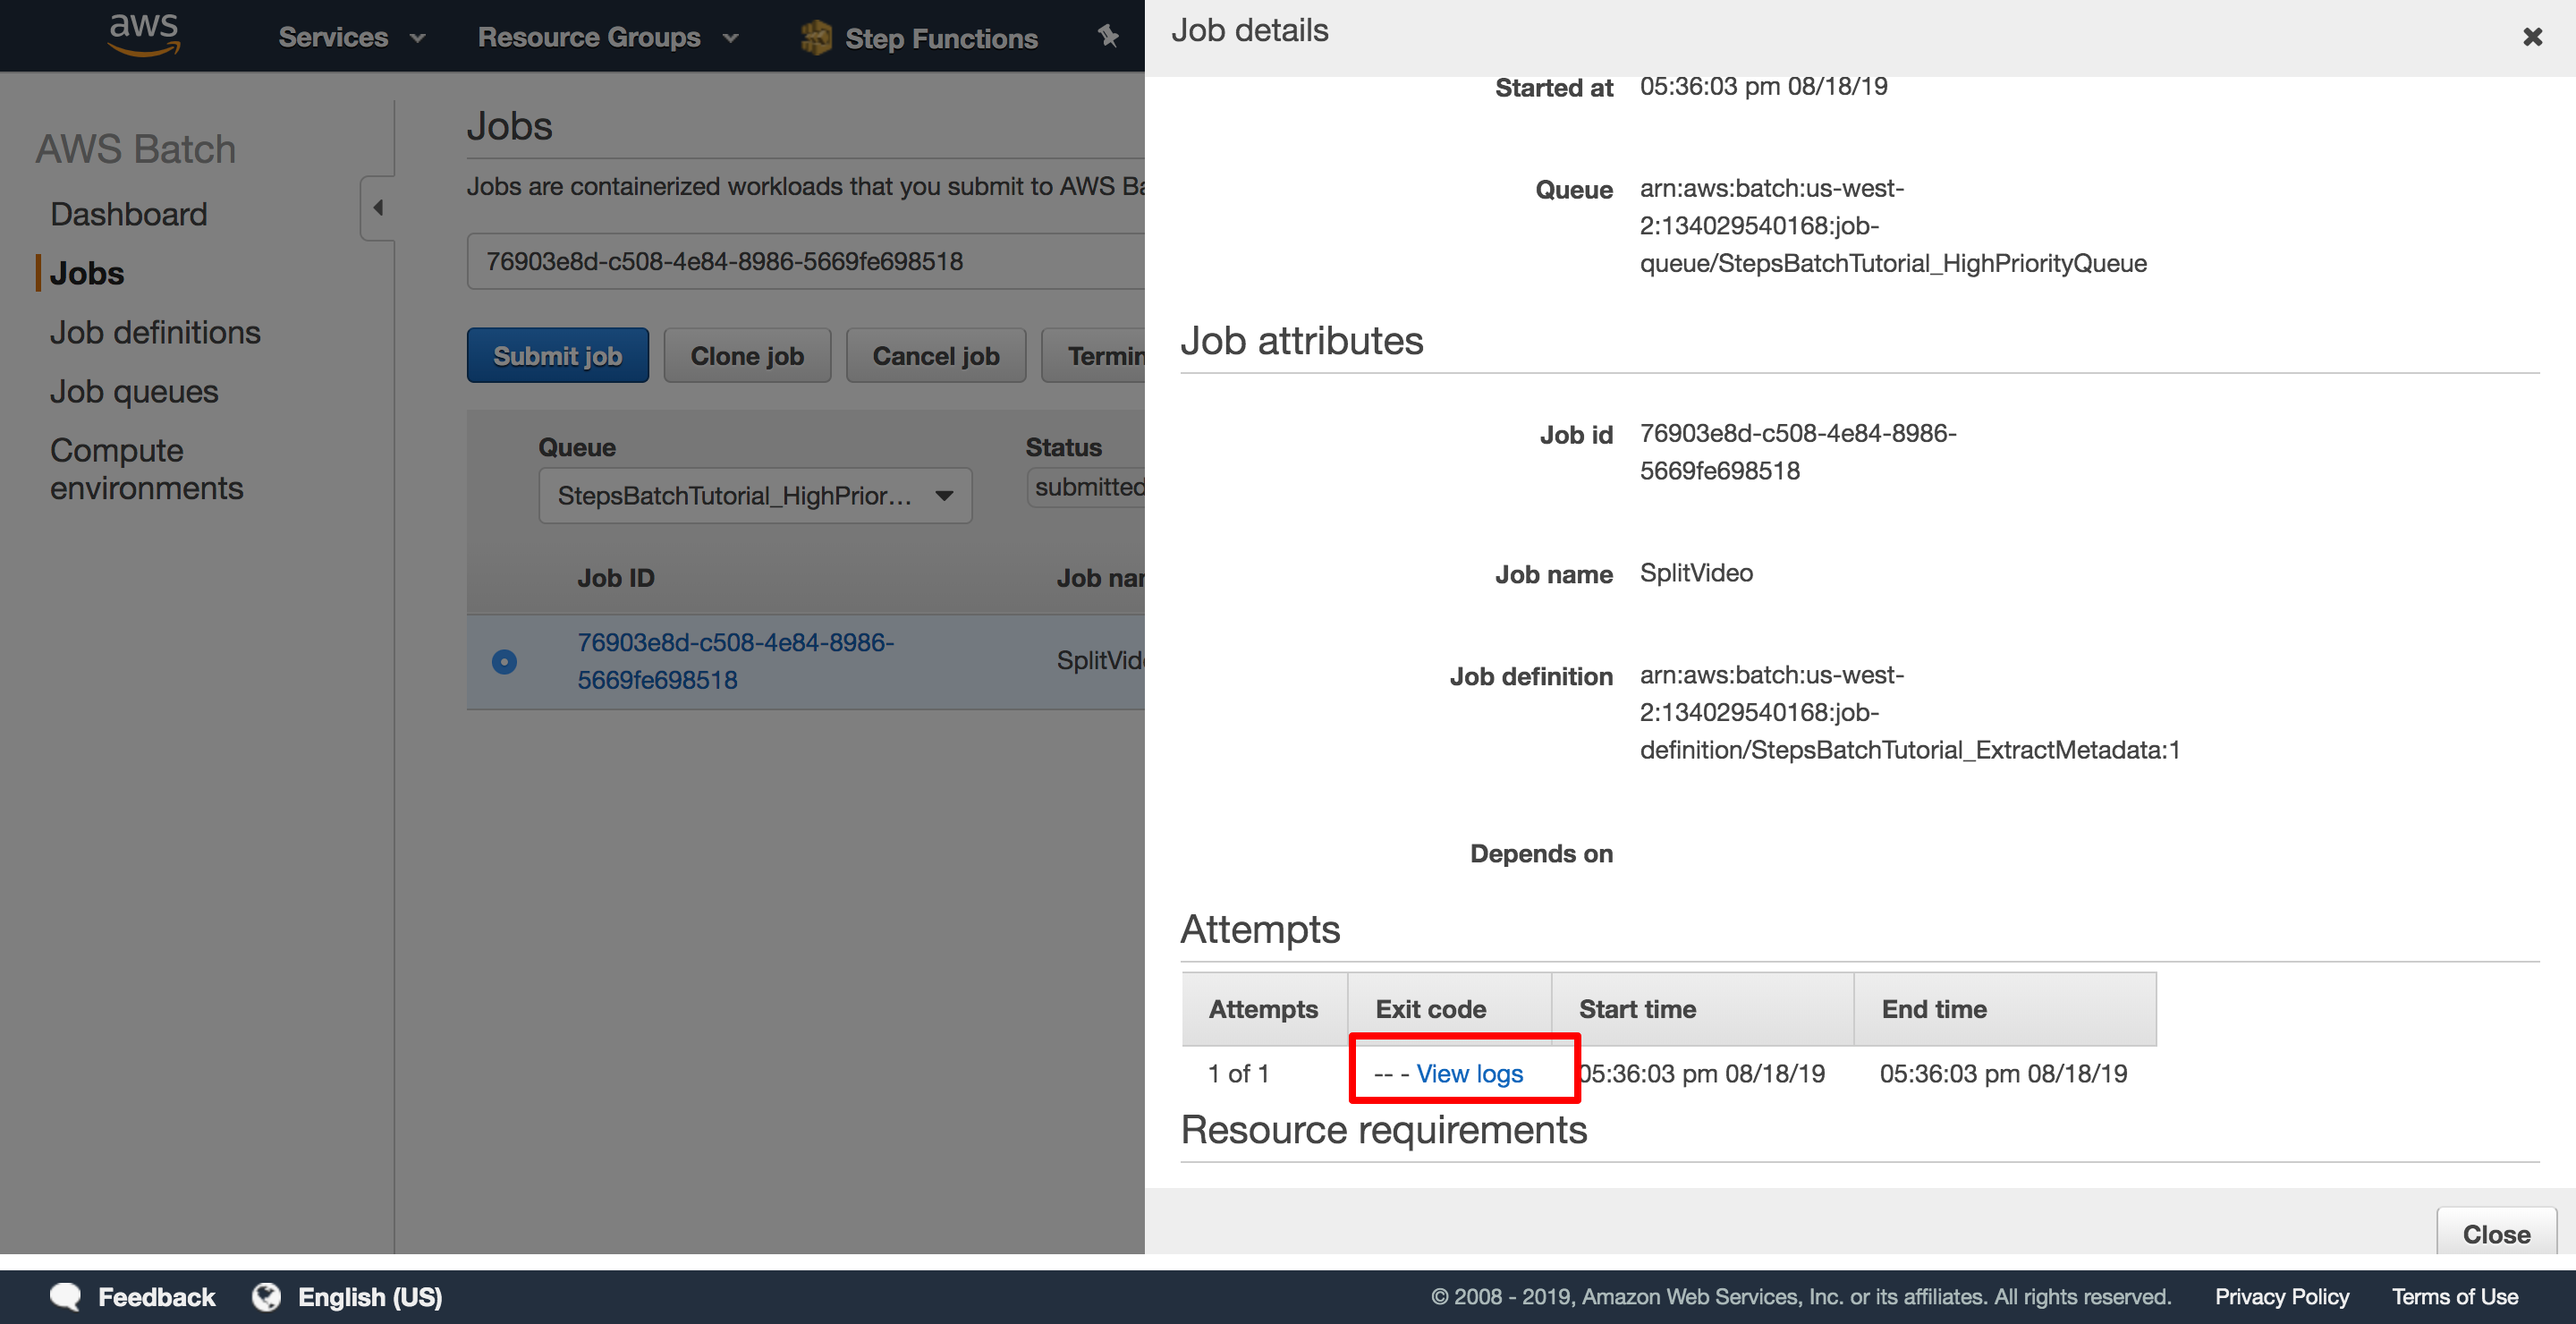The image size is (2576, 1324).
Task: Open the Resource Groups dropdown menu
Action: (608, 37)
